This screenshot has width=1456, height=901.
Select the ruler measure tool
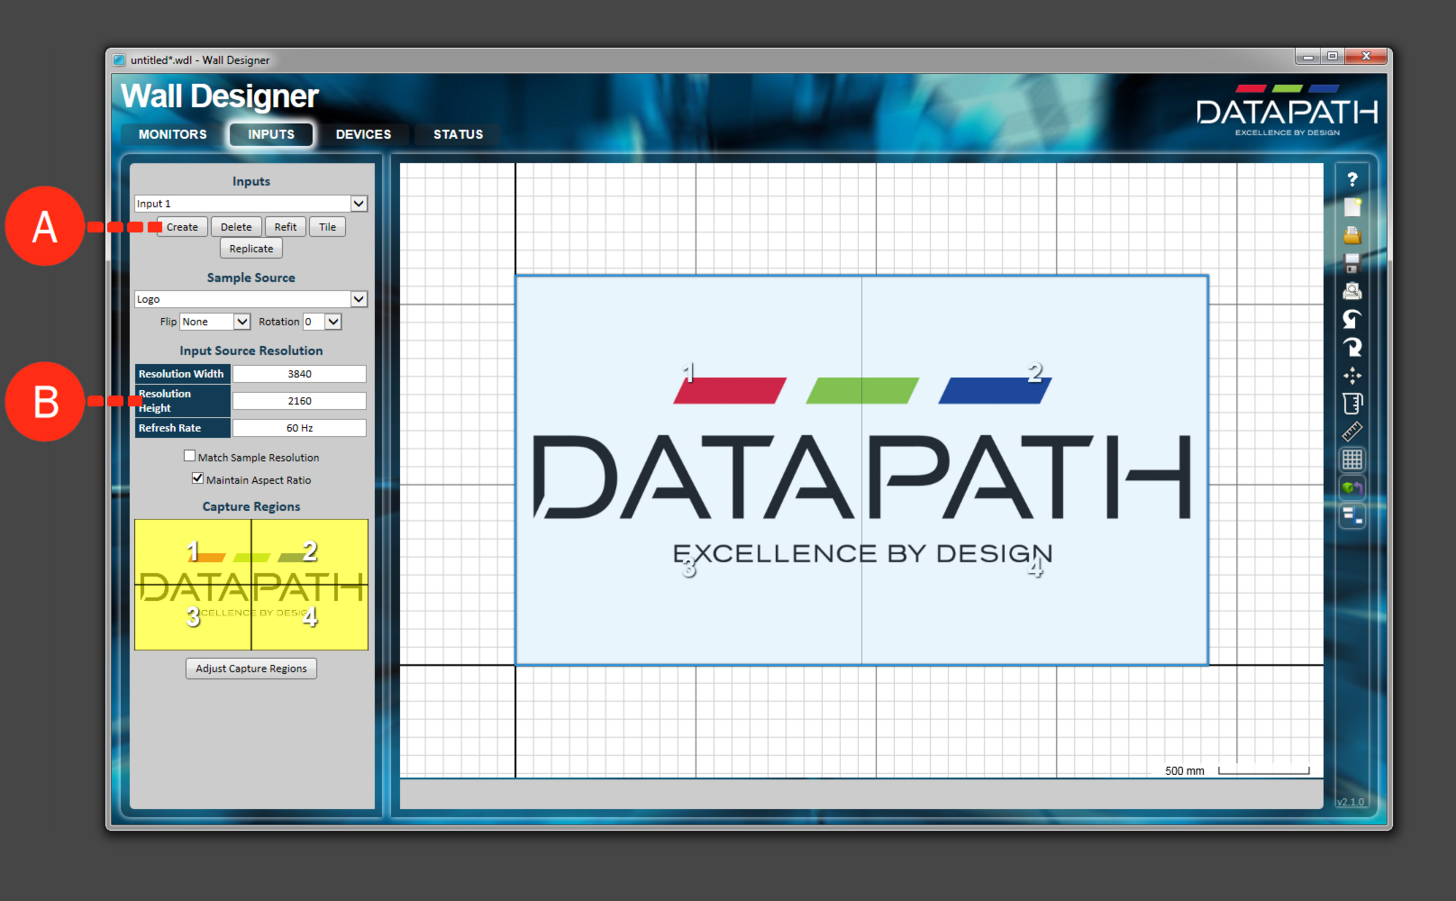coord(1352,432)
